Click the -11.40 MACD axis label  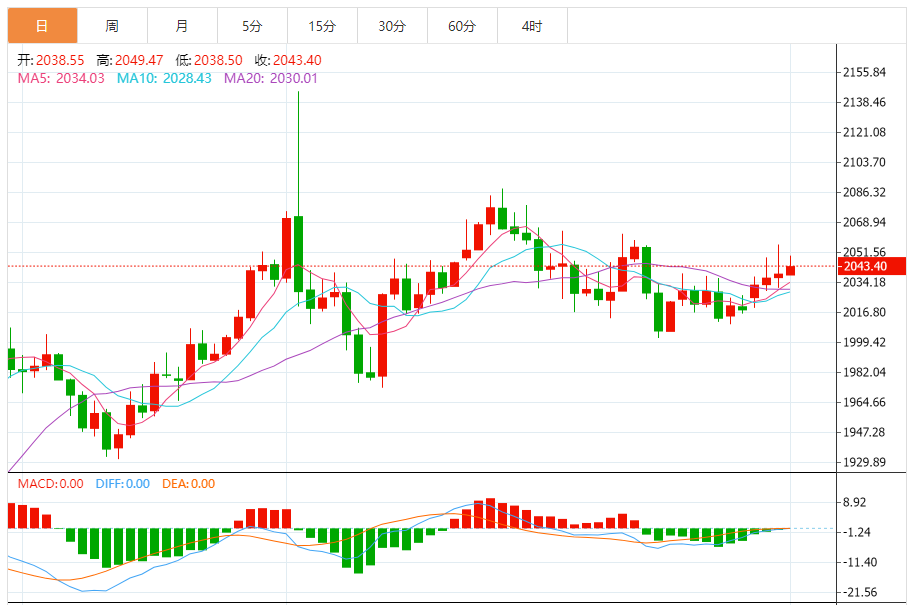point(860,562)
